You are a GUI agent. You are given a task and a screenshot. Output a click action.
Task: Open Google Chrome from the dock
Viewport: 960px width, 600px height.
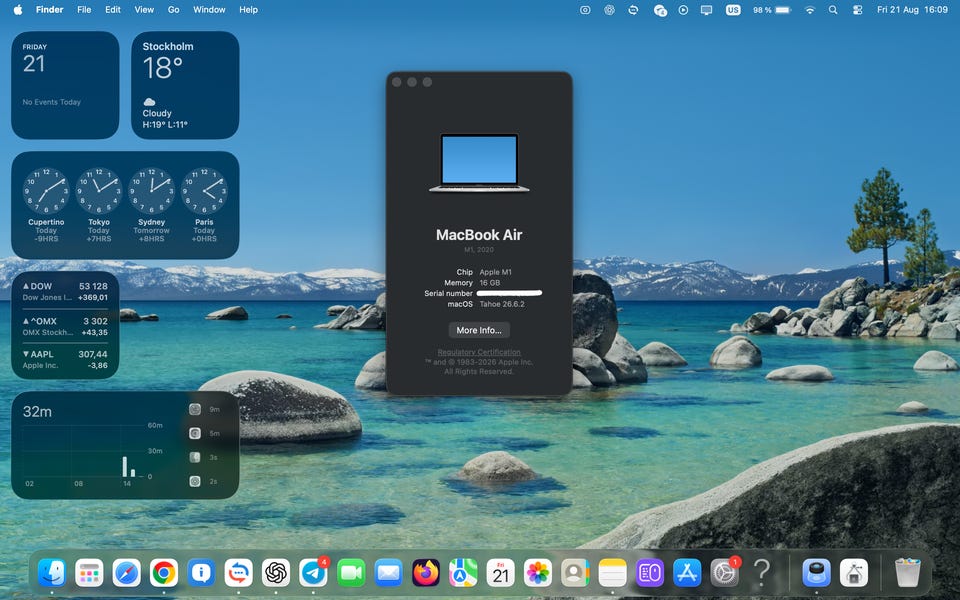coord(164,573)
